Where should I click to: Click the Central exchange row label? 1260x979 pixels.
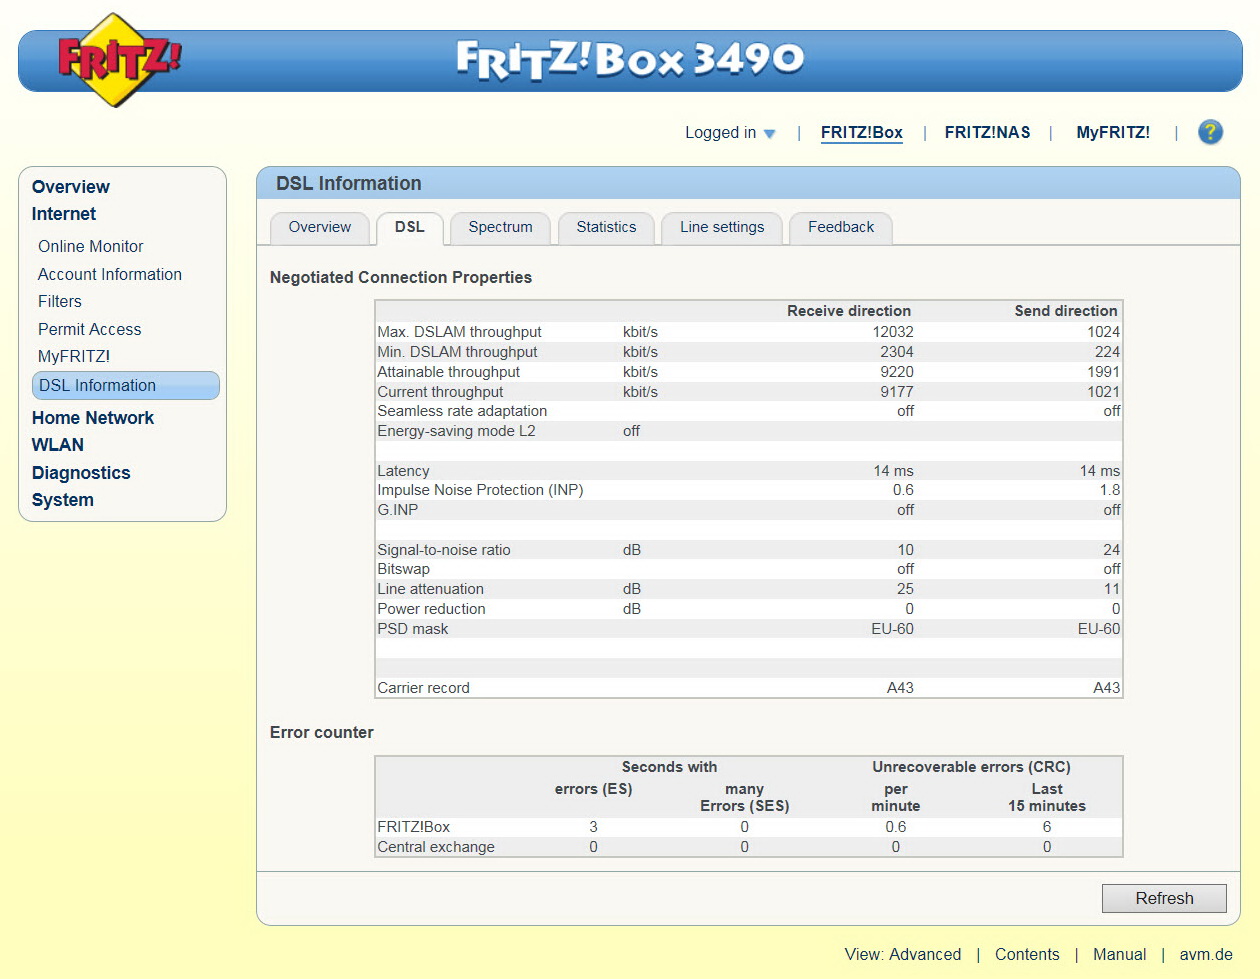(436, 847)
